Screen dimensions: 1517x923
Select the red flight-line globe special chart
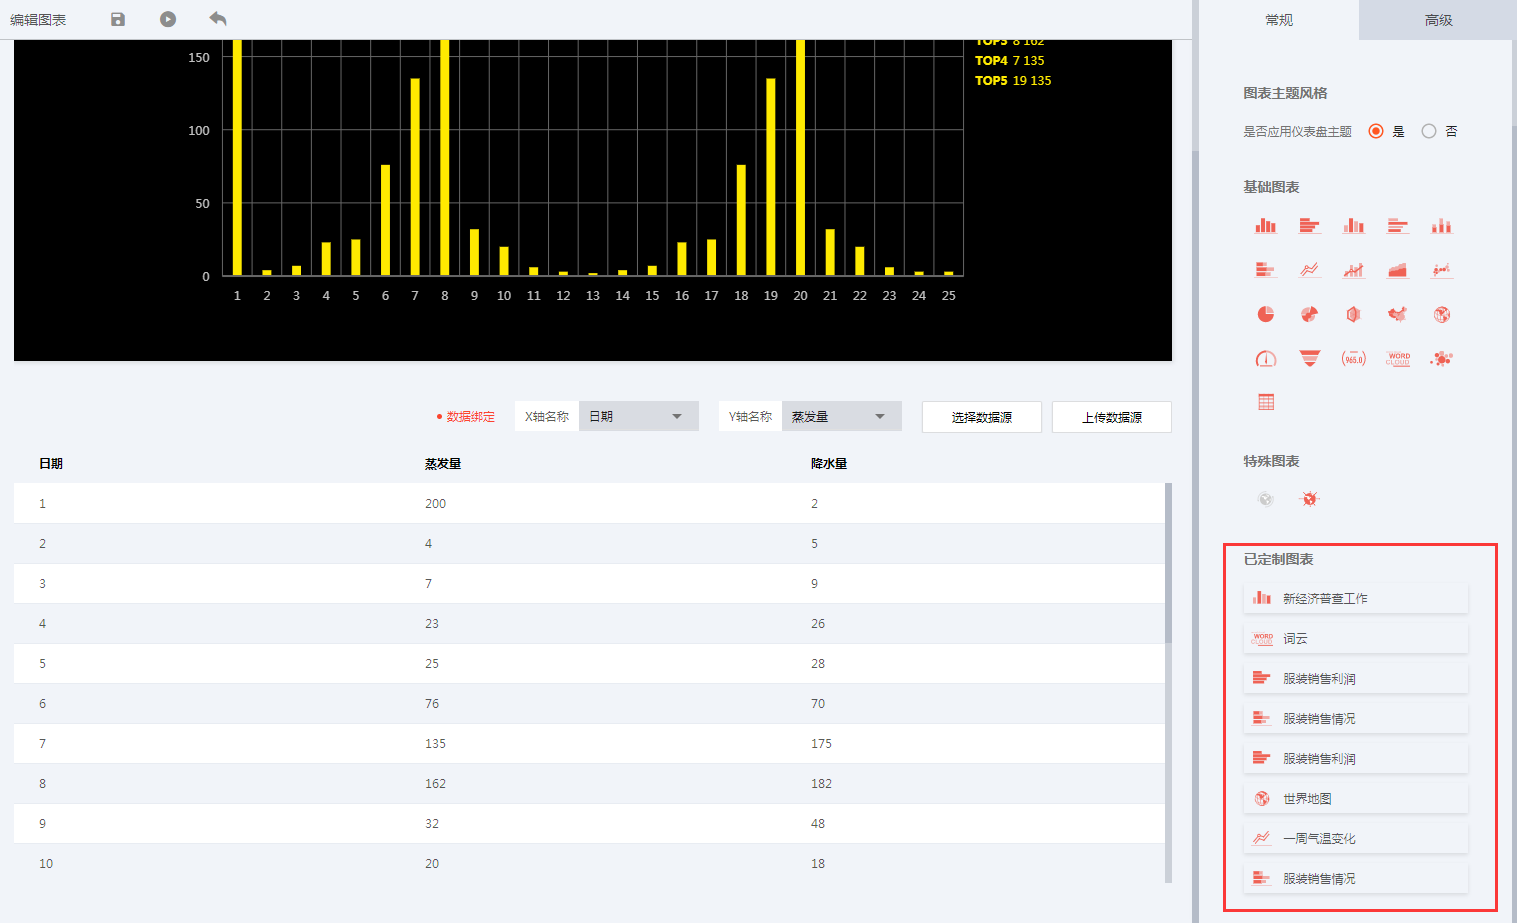[x=1310, y=499]
